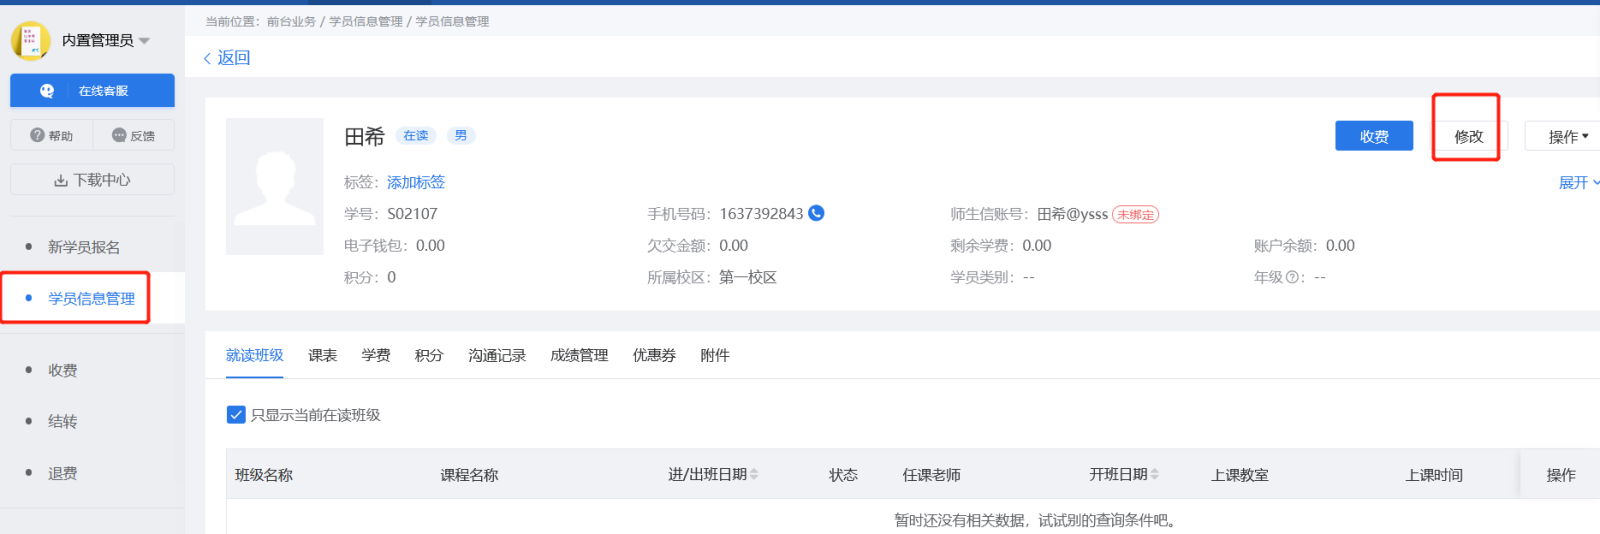Screen dimensions: 1600x534
Task: Click the 男 gender tag
Action: click(x=461, y=136)
